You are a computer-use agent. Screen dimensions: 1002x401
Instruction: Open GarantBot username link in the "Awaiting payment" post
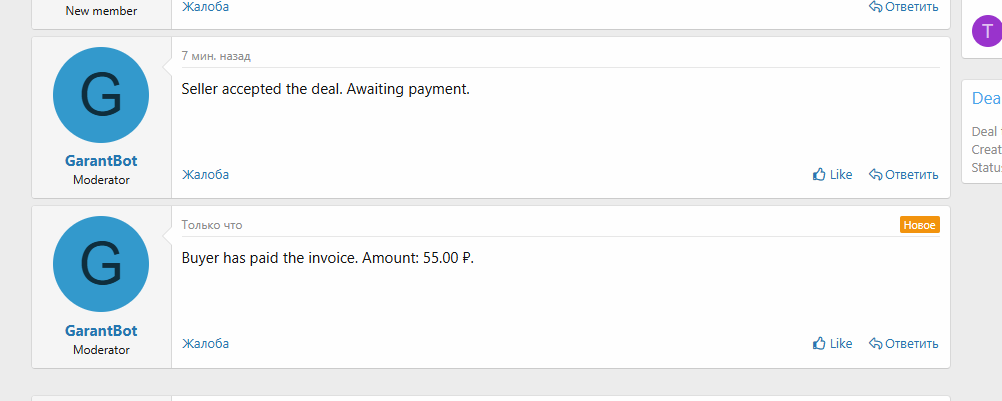pyautogui.click(x=101, y=161)
